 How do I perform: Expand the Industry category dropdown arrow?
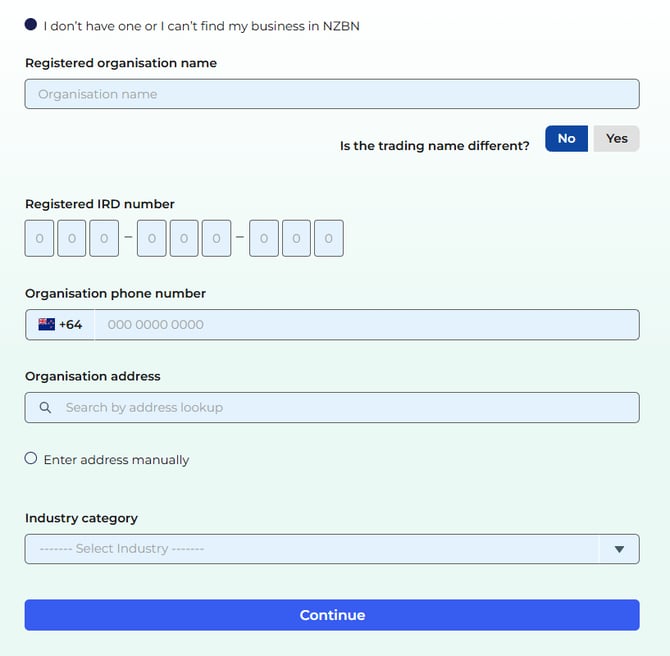coord(619,549)
